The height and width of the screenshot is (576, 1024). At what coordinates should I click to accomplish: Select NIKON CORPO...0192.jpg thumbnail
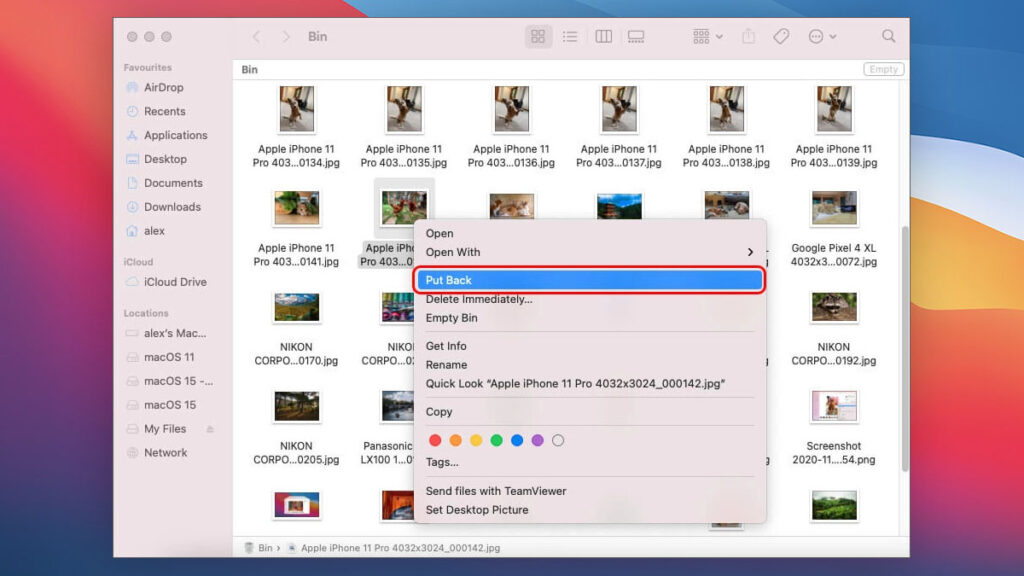[834, 308]
